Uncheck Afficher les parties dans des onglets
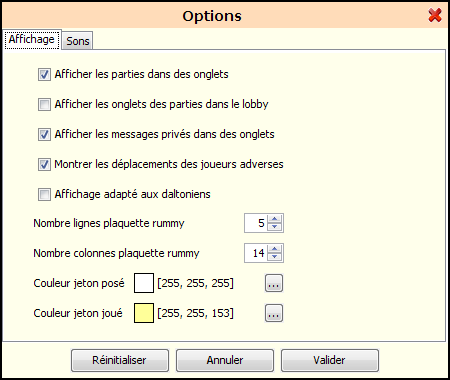 (44, 74)
